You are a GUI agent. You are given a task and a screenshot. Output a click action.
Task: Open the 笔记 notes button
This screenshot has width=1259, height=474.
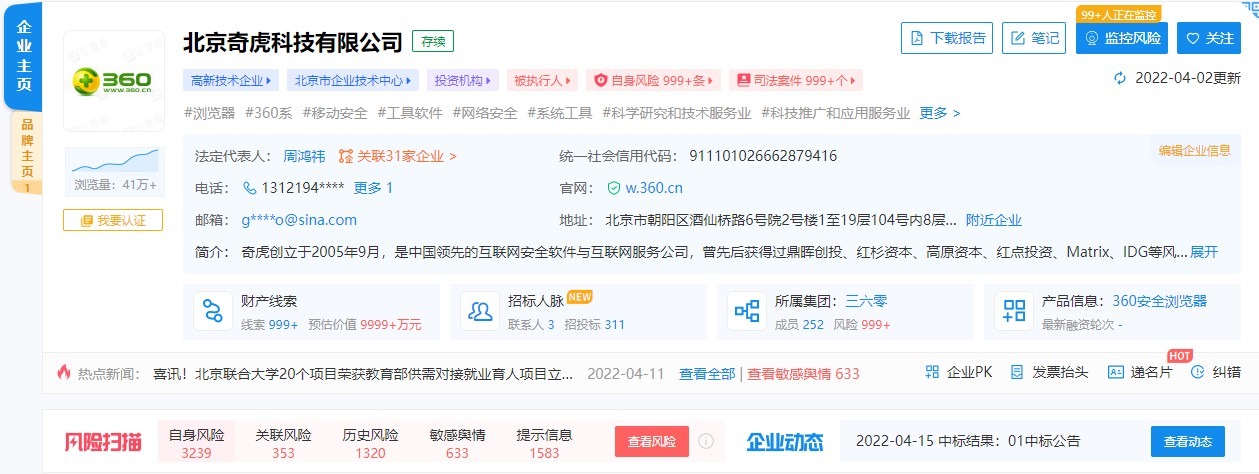1035,38
